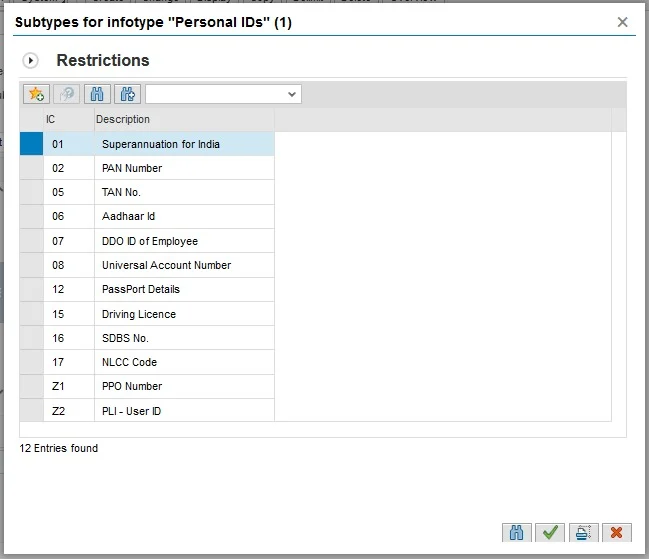
Task: Click the bottom search binoculars button
Action: coord(517,533)
